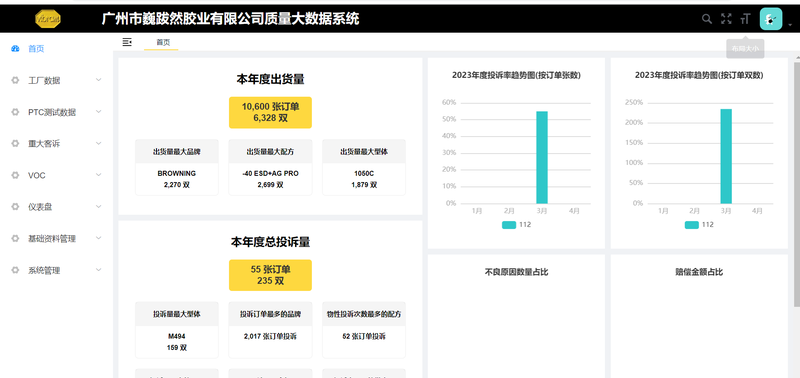Collapse the sidebar with hamburger icon

tap(127, 42)
